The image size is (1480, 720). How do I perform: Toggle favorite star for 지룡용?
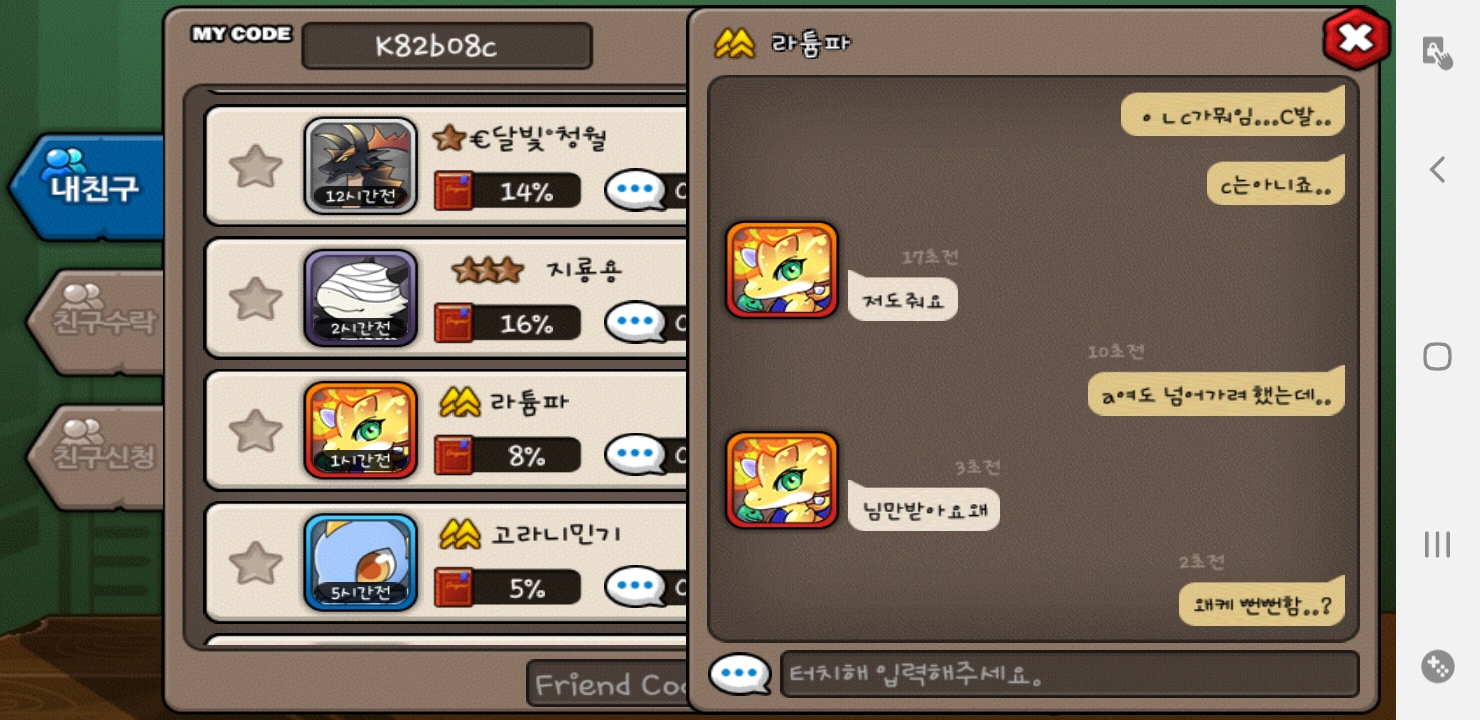pyautogui.click(x=256, y=298)
